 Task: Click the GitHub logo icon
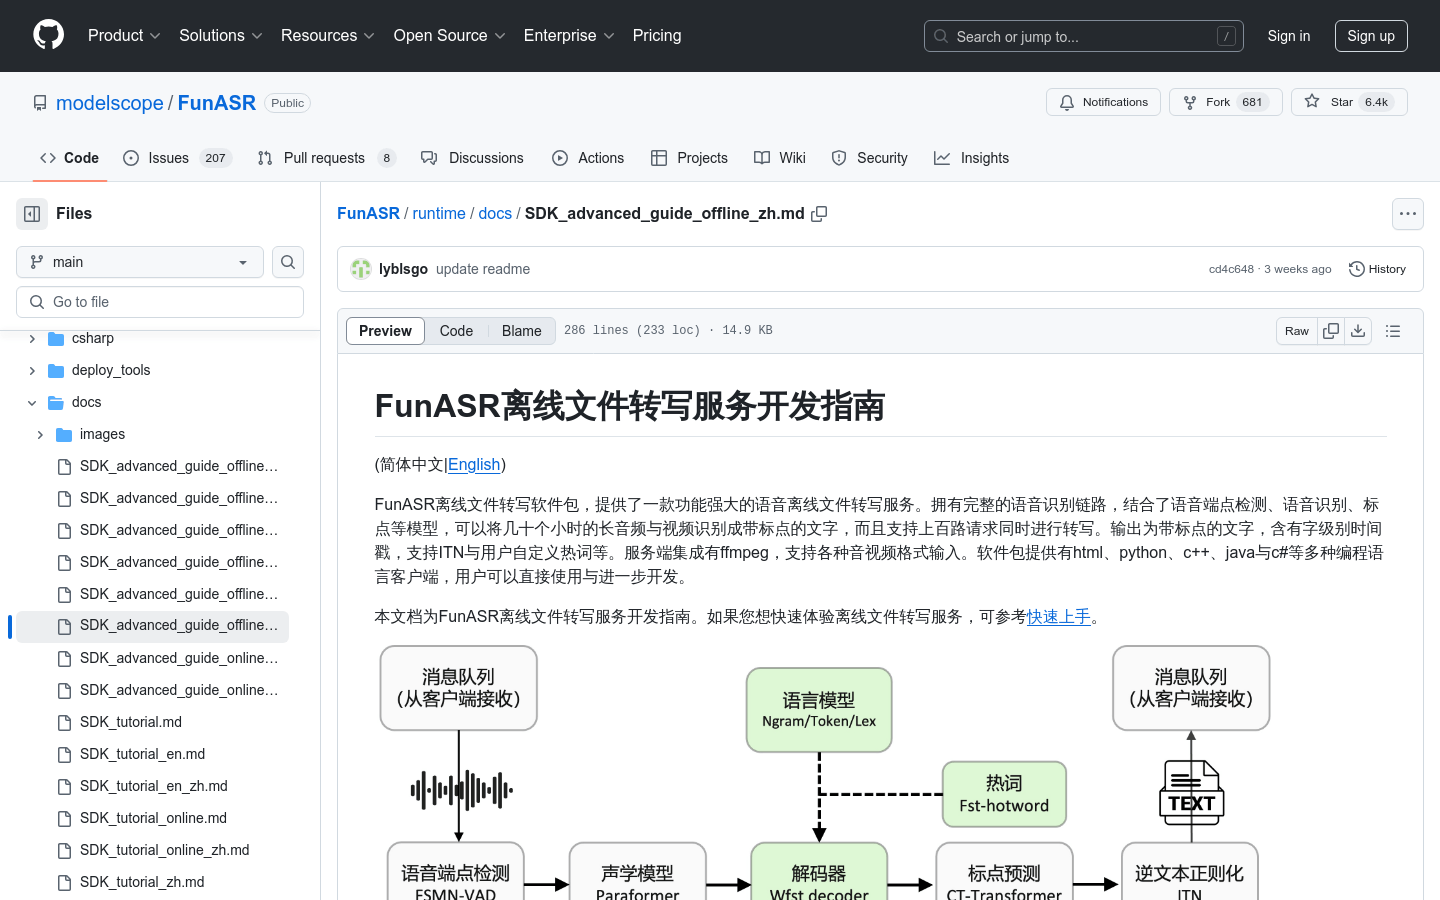pyautogui.click(x=48, y=35)
